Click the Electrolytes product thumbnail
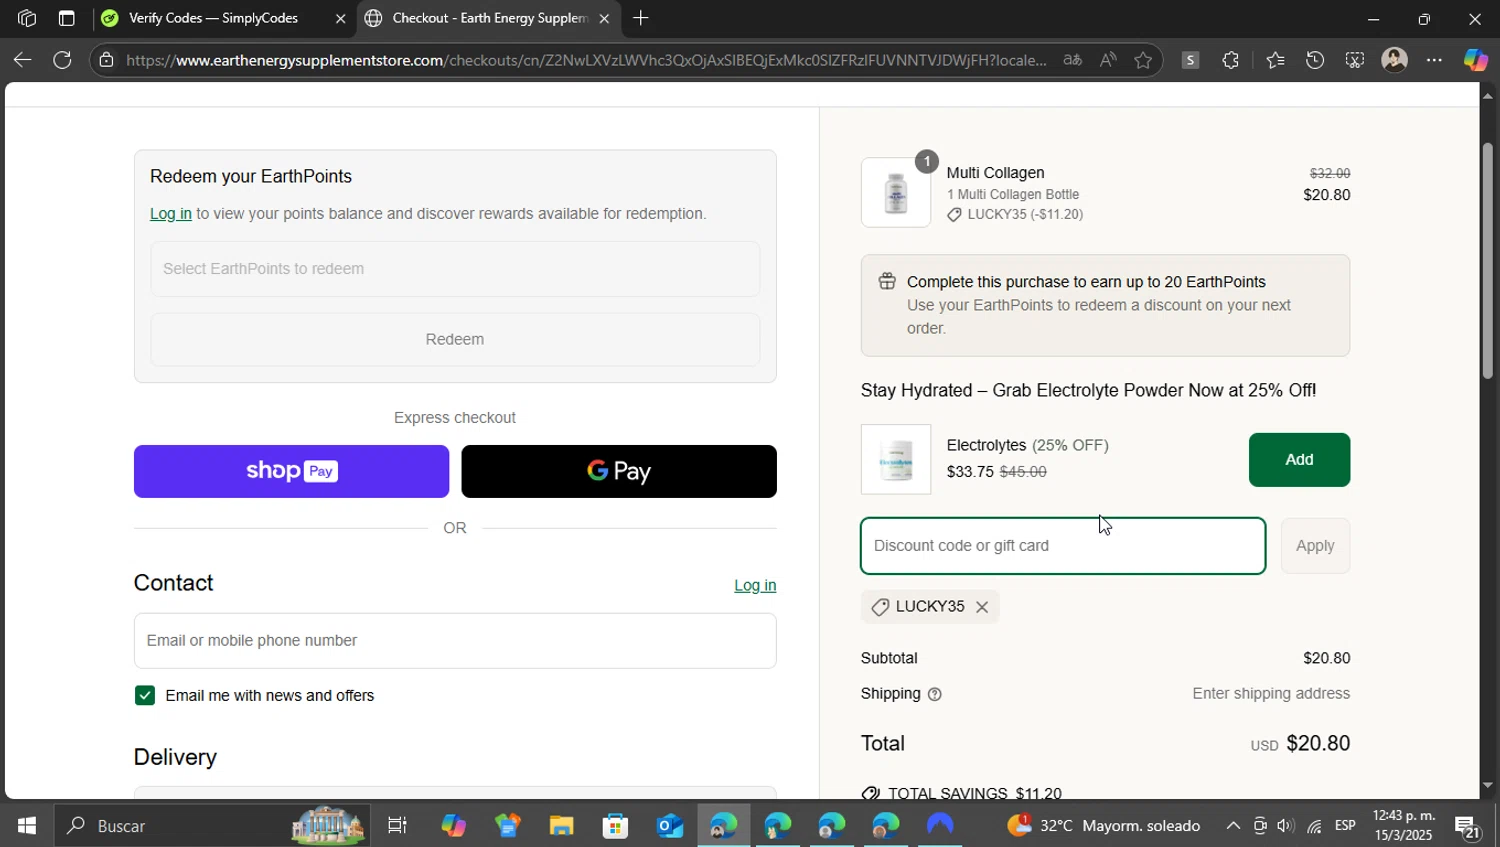 (896, 459)
